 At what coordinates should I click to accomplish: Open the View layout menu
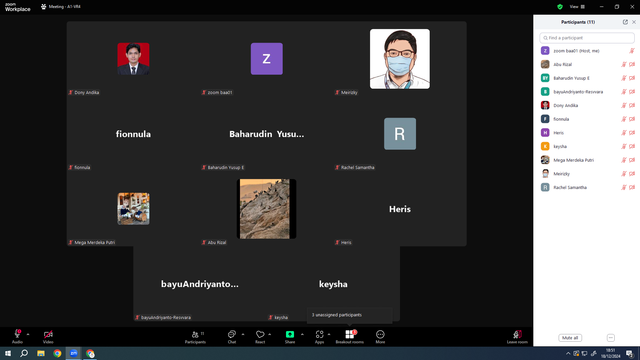[577, 7]
